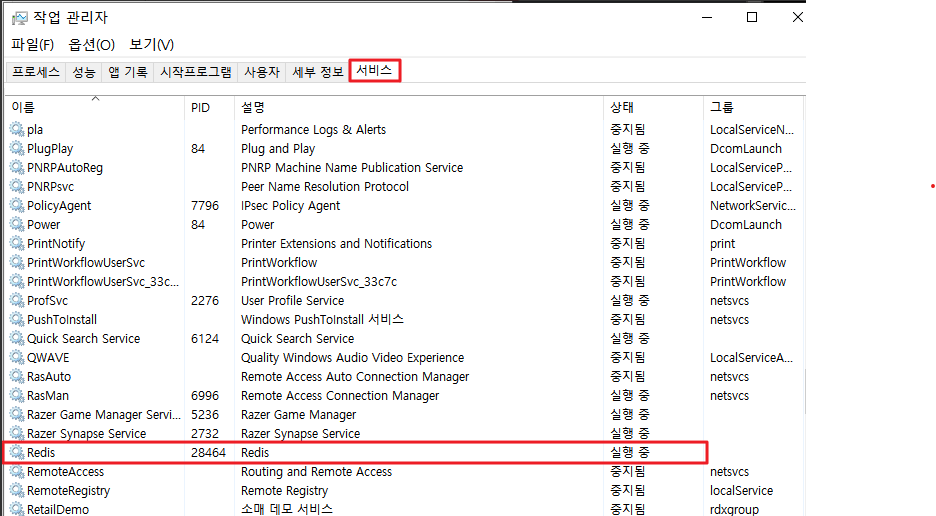Image resolution: width=936 pixels, height=516 pixels.
Task: Switch to the 프로세스 tab
Action: tap(36, 72)
